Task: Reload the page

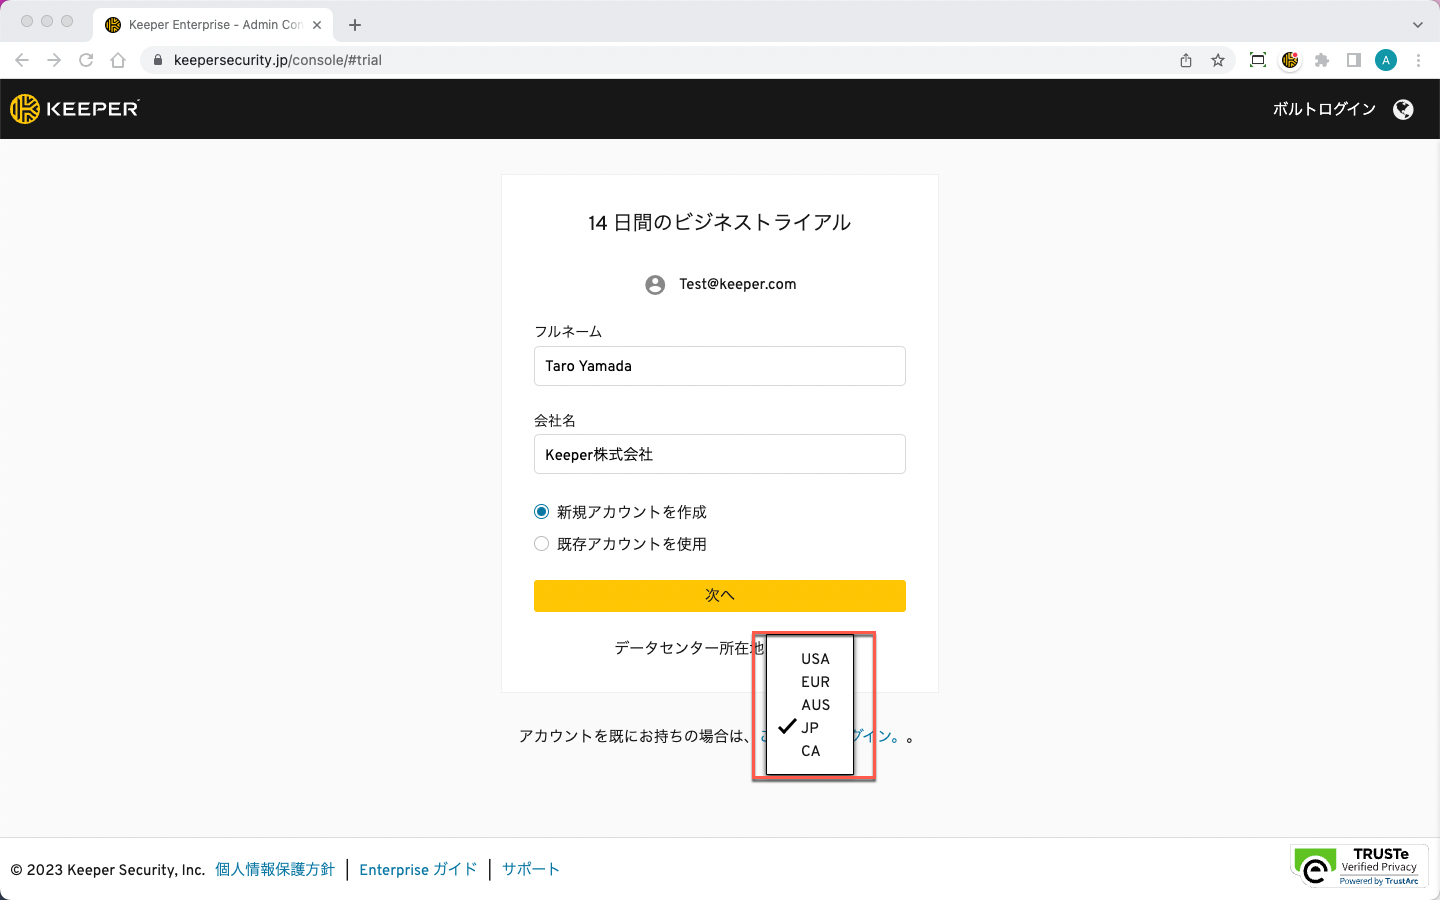Action: [x=86, y=60]
